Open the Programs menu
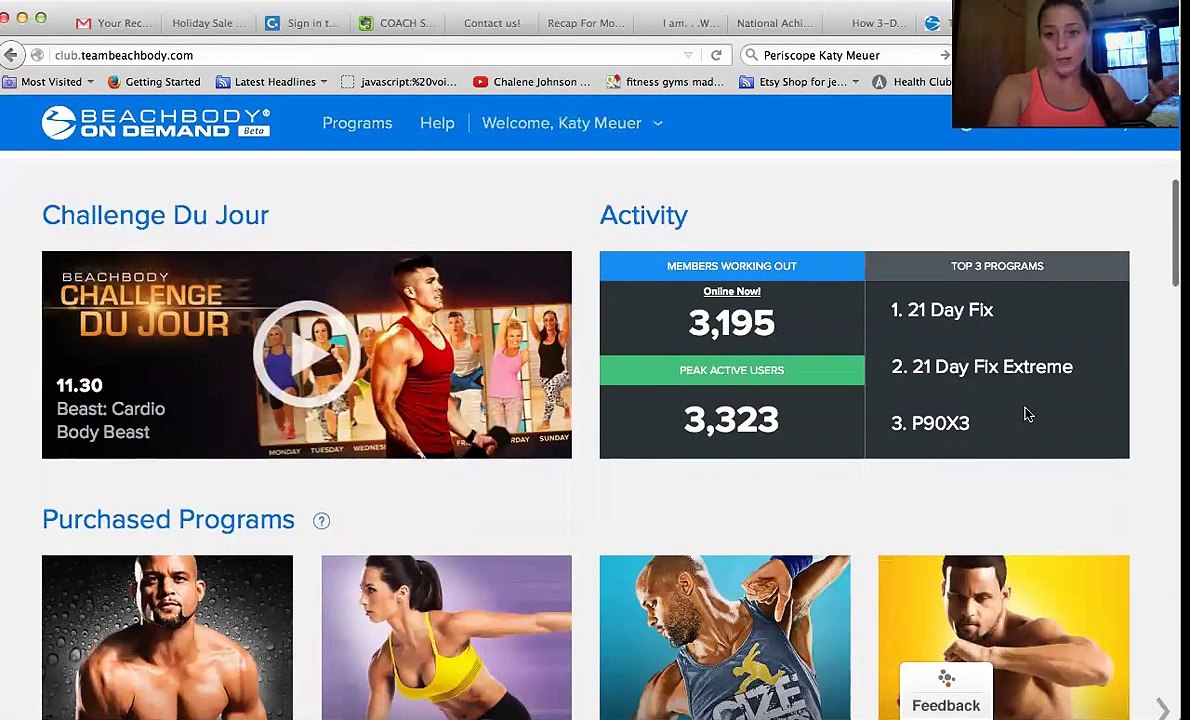This screenshot has width=1190, height=720. pos(357,123)
